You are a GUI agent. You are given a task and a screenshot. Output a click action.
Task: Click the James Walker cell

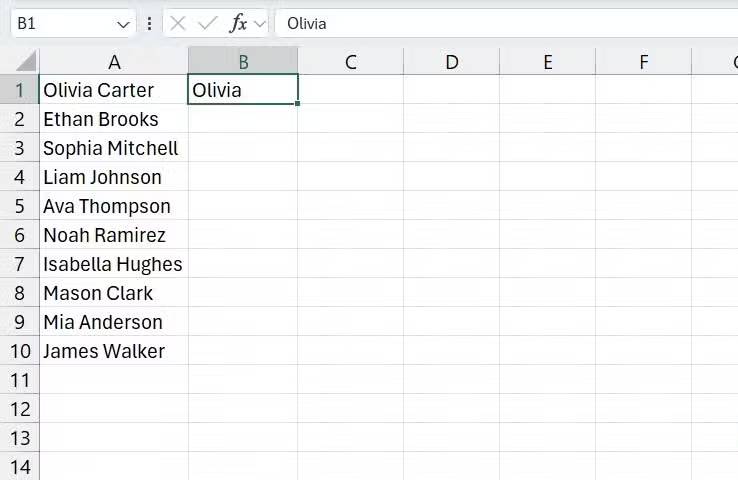point(104,351)
